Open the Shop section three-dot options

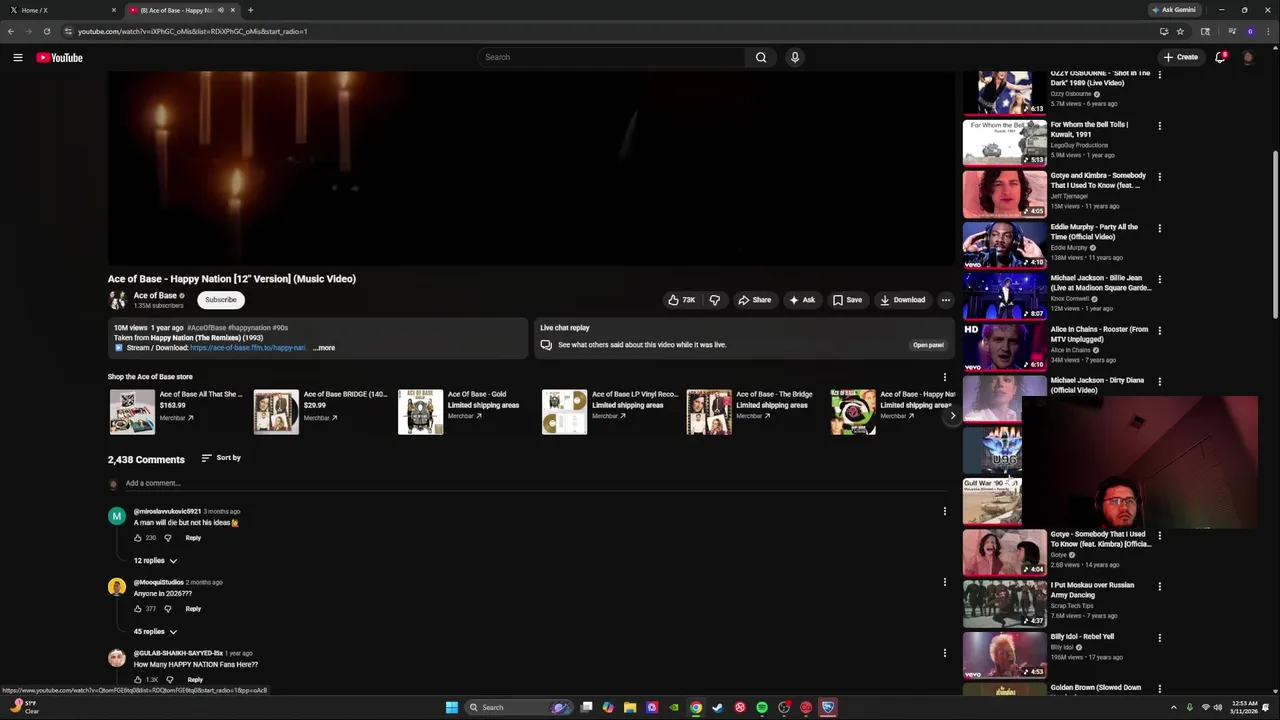click(944, 378)
